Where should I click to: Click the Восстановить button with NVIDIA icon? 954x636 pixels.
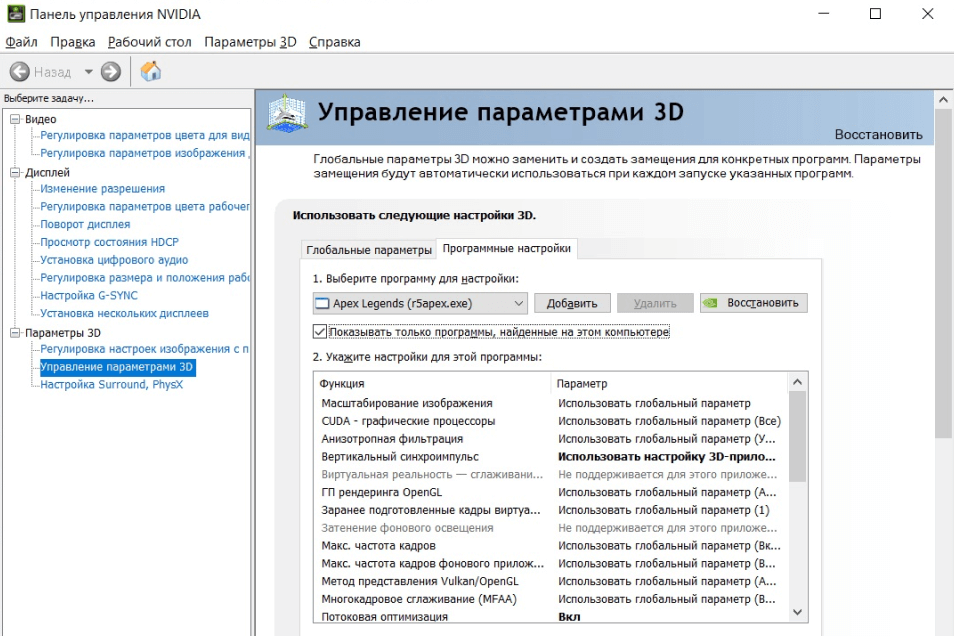click(x=753, y=303)
